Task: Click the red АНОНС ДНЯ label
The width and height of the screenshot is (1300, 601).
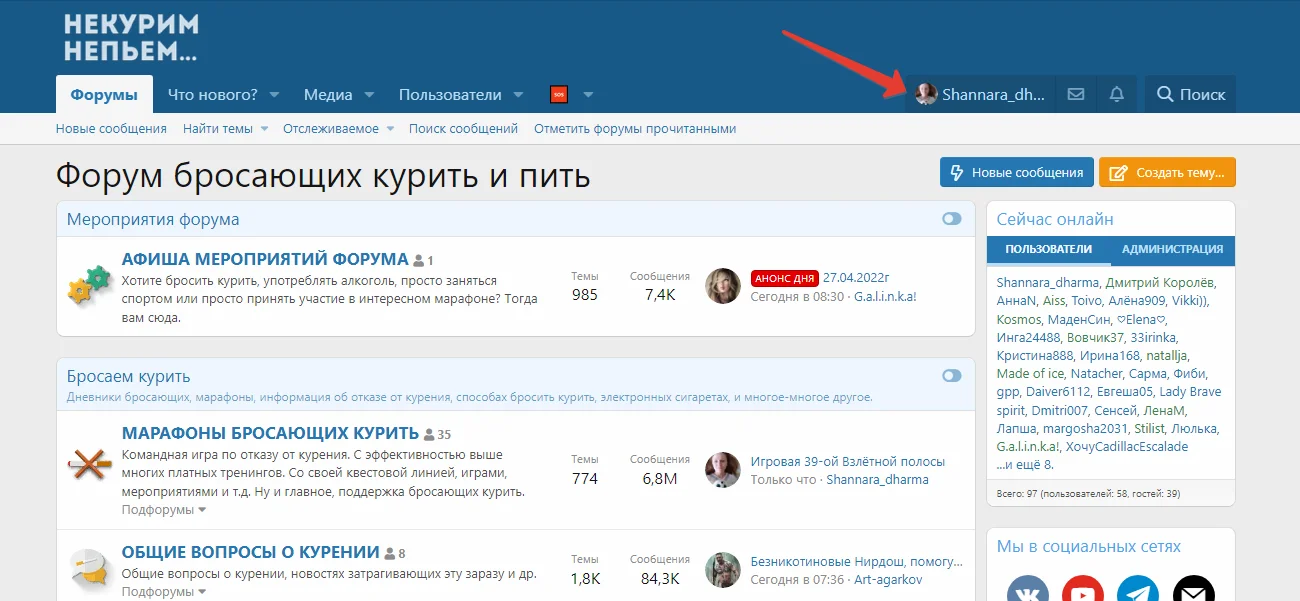Action: pyautogui.click(x=785, y=278)
